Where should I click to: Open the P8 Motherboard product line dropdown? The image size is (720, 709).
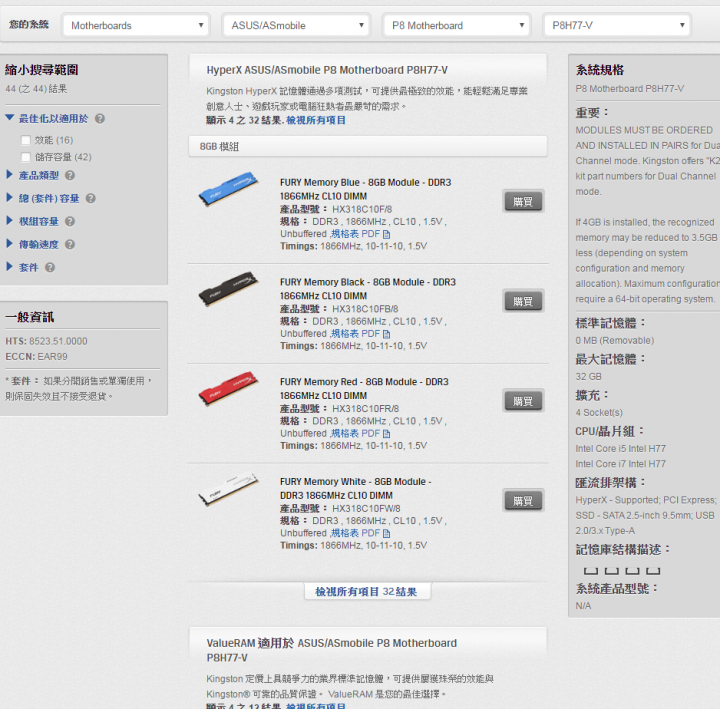[x=456, y=25]
